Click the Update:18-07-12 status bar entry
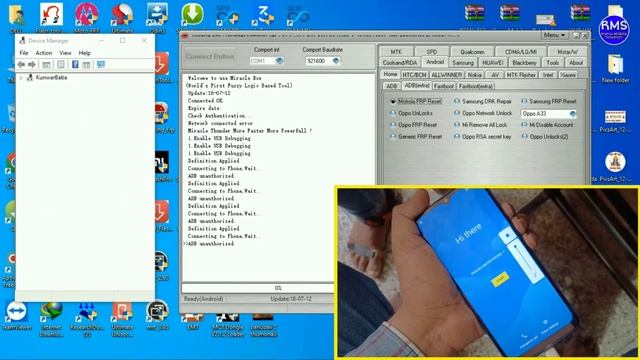 point(291,299)
